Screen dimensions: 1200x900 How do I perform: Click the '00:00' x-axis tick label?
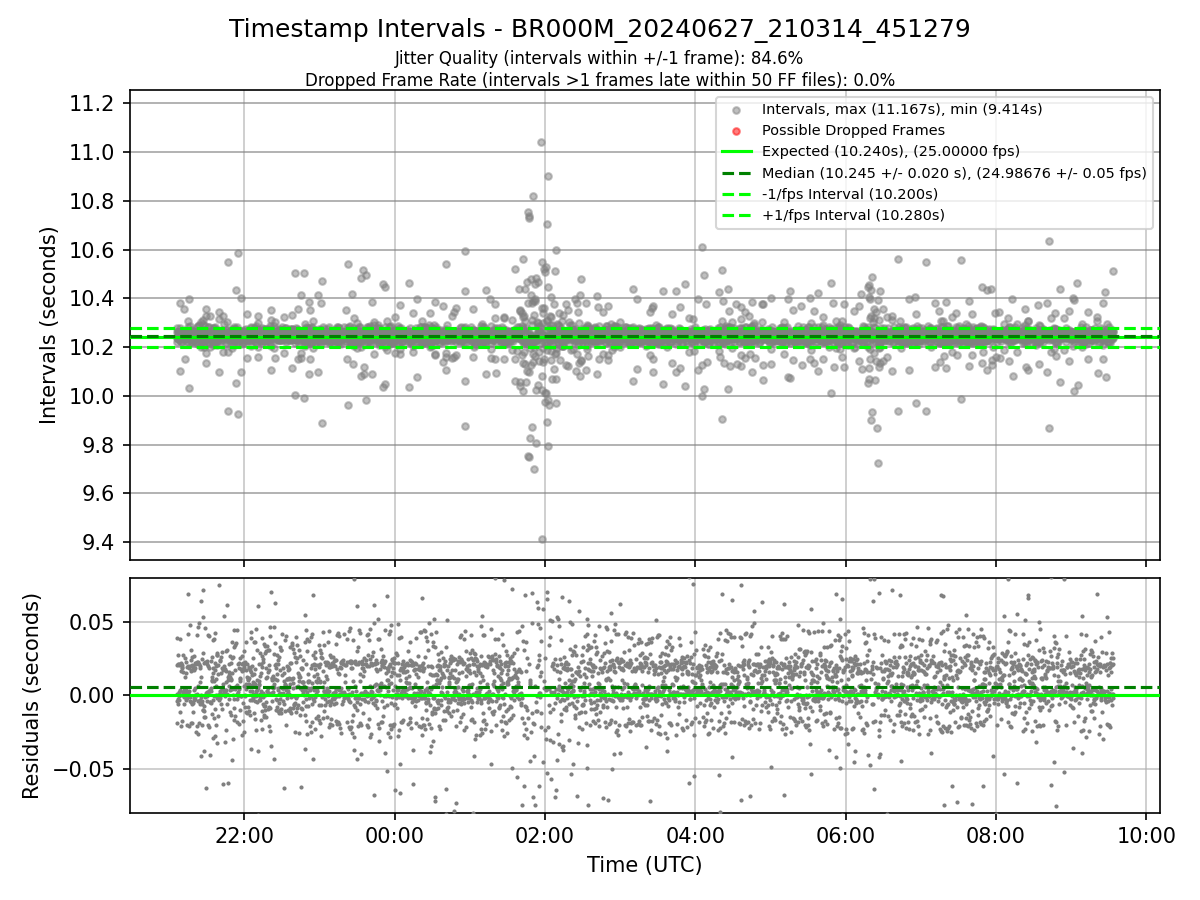click(x=394, y=834)
